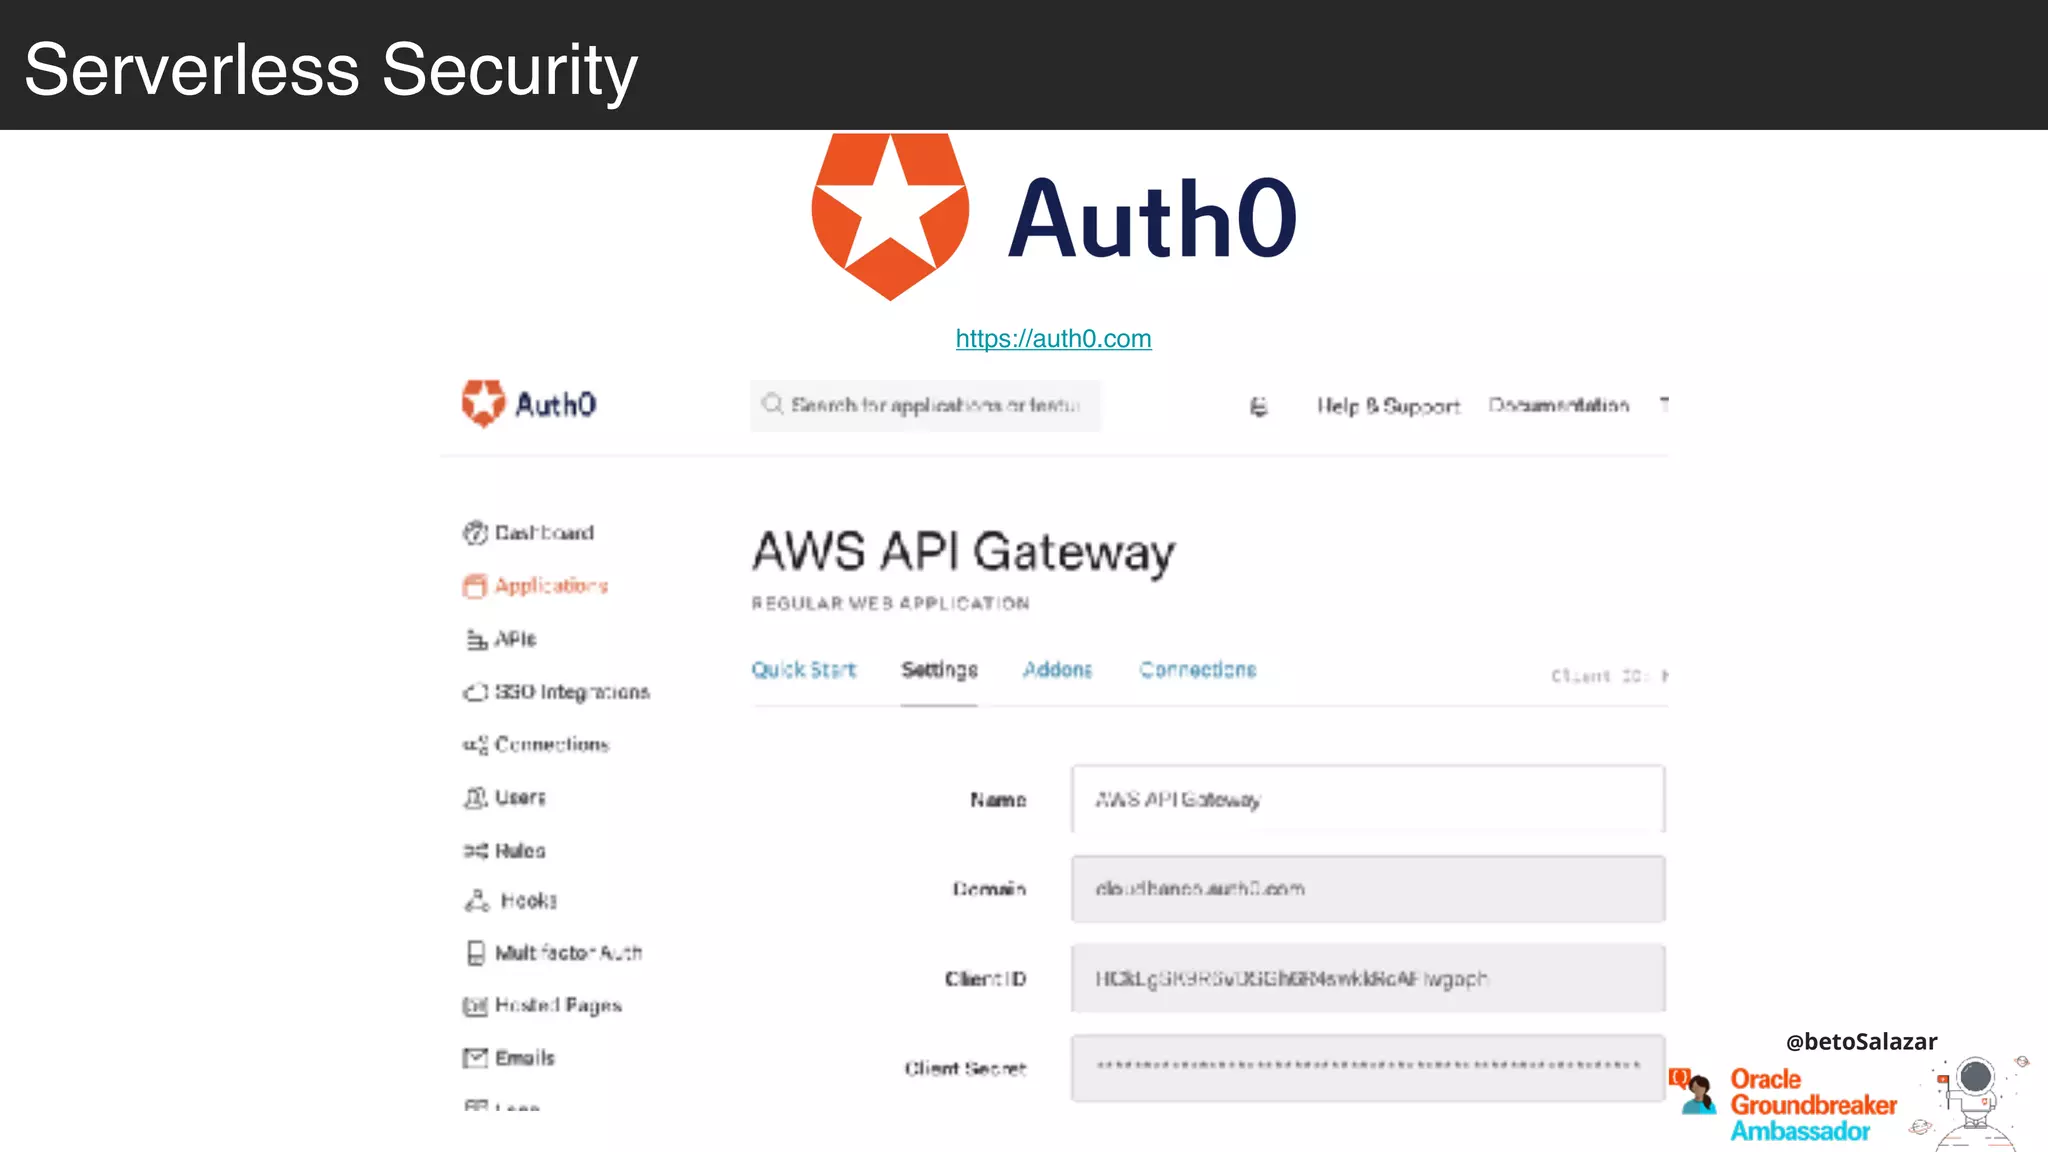Click the Hooks sidebar icon
The height and width of the screenshot is (1152, 2048).
point(476,901)
